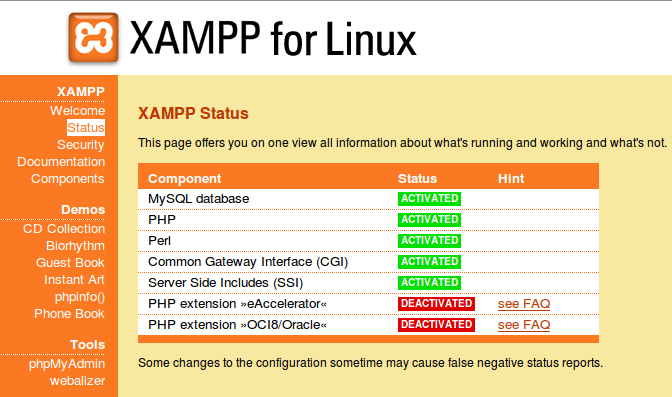The width and height of the screenshot is (672, 397).
Task: Open the Welcome page in sidebar
Action: [x=77, y=111]
